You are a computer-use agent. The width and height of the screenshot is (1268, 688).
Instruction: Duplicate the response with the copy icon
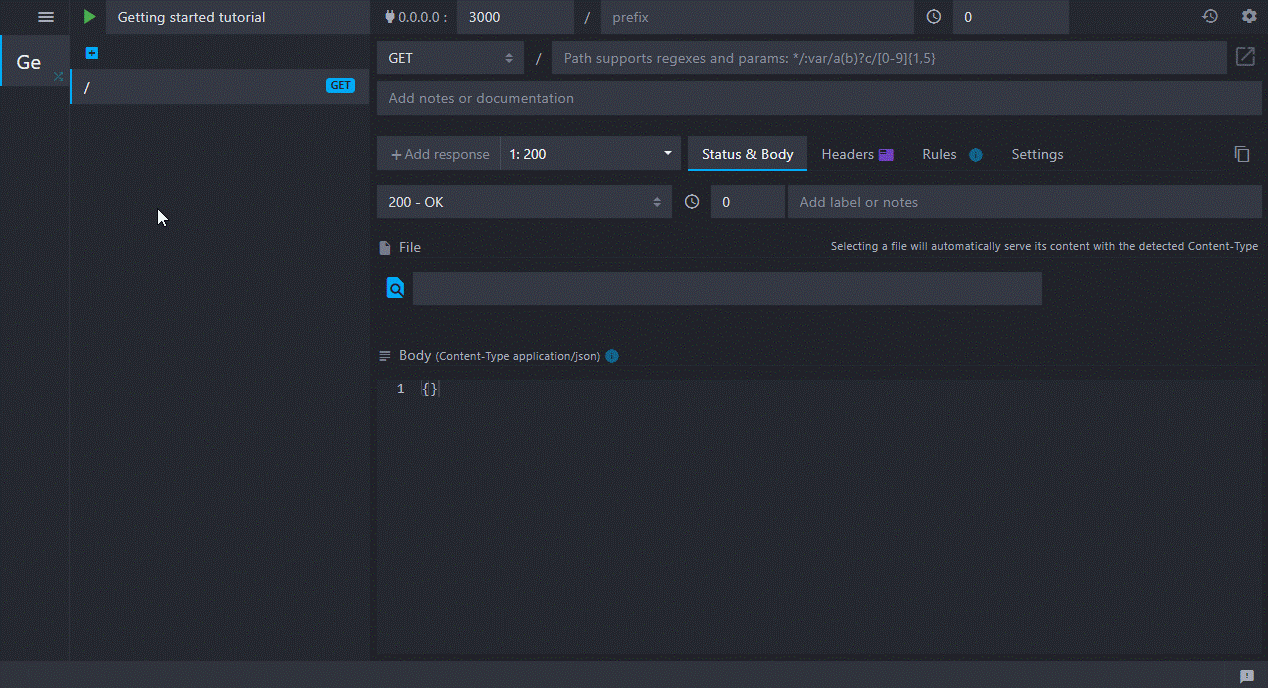click(x=1242, y=154)
